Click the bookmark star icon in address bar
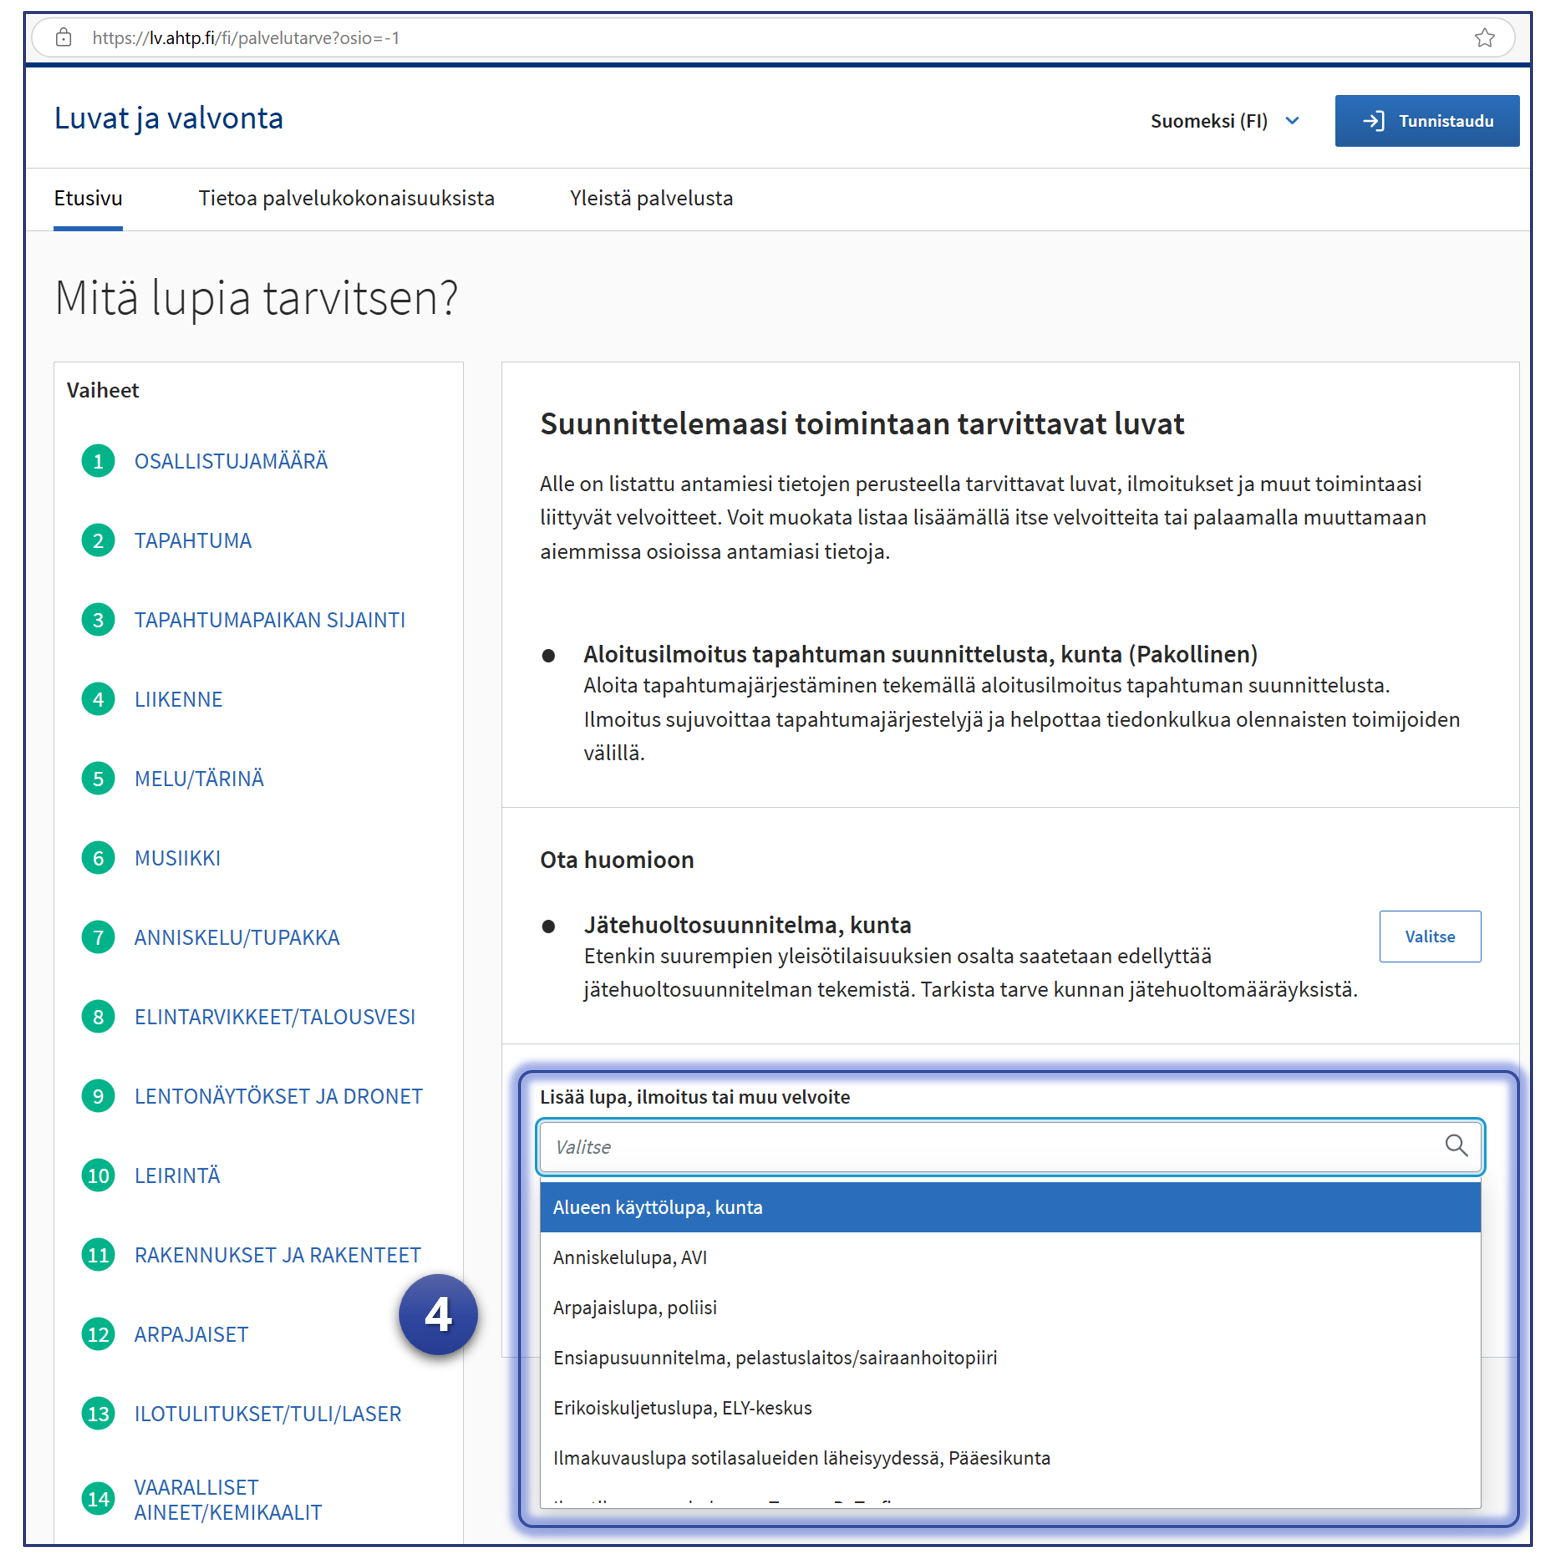The image size is (1558, 1555). (x=1484, y=38)
